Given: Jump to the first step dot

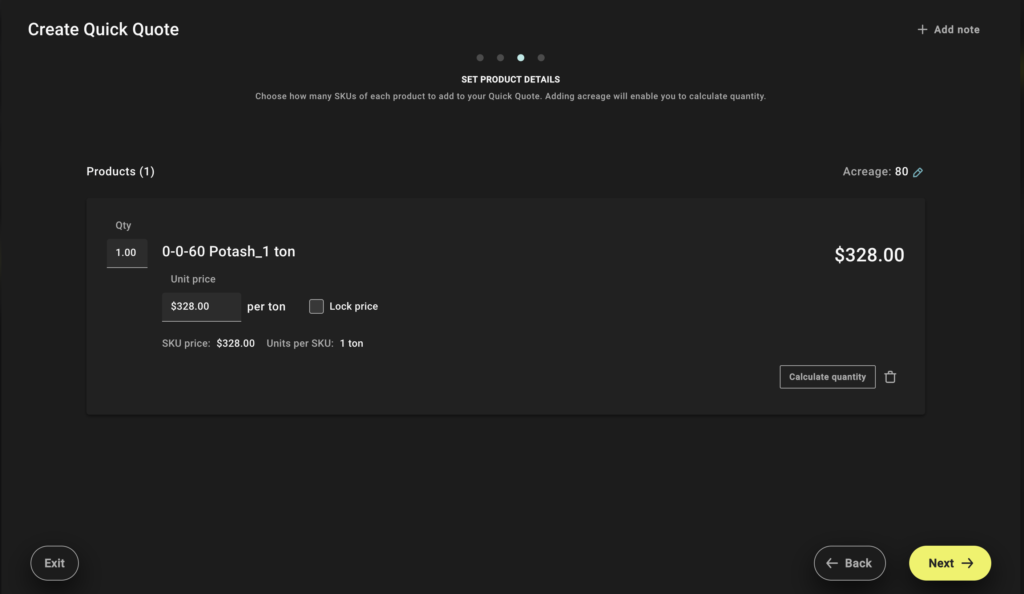Looking at the screenshot, I should click(x=480, y=58).
